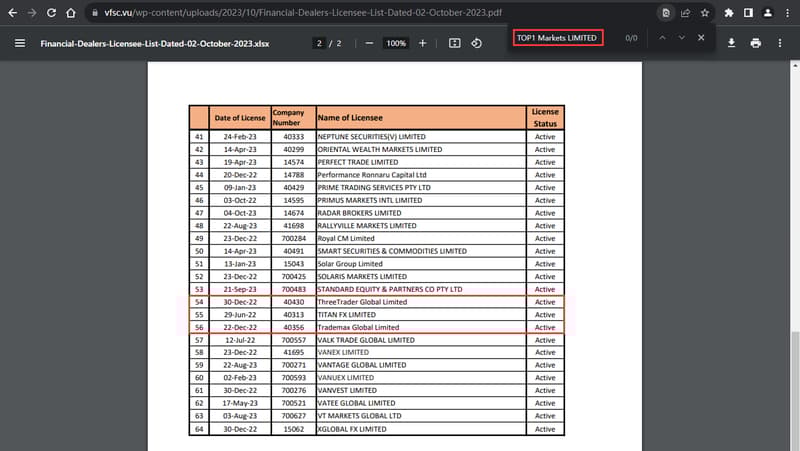This screenshot has height=451, width=800.
Task: Click the fit to page icon
Action: pos(455,43)
